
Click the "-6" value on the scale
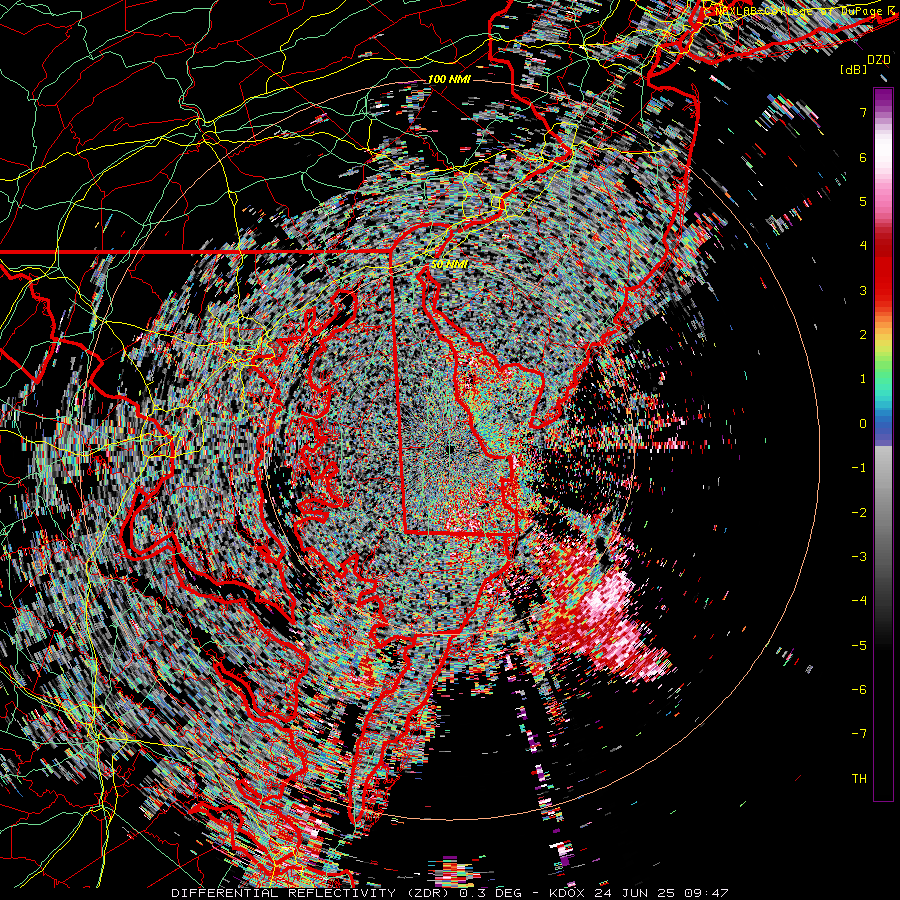coord(859,690)
